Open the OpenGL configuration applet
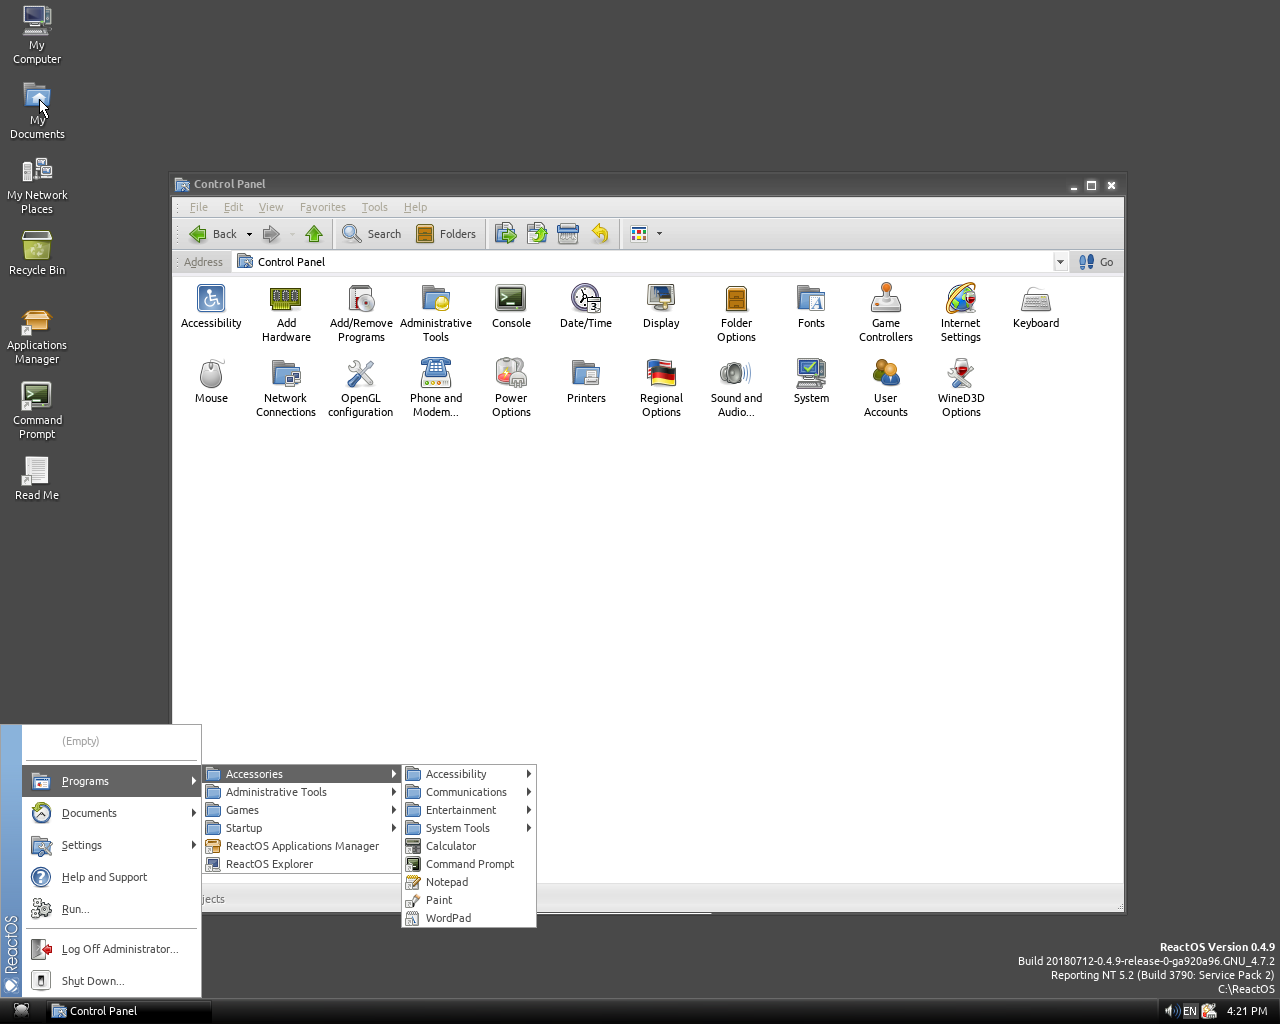Image resolution: width=1280 pixels, height=1024 pixels. tap(361, 388)
